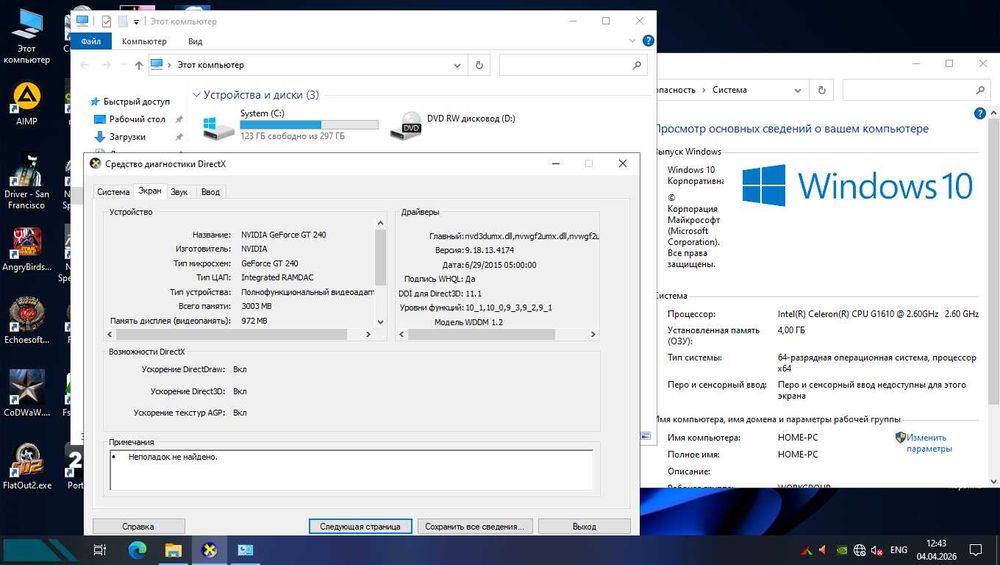Open Task View on the taskbar
Screen dimensions: 1000x565
tap(100, 549)
